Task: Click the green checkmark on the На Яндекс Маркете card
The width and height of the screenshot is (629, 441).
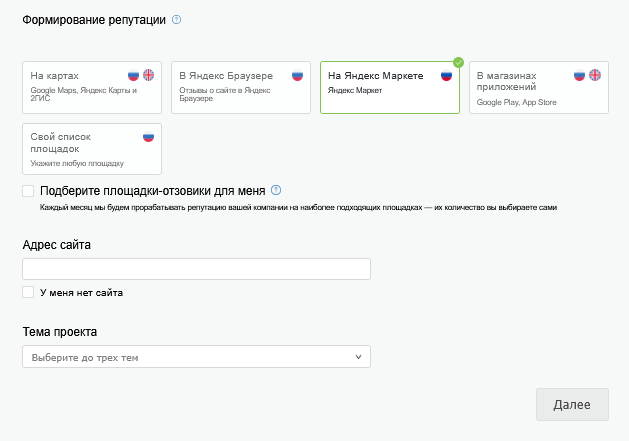Action: pyautogui.click(x=458, y=62)
